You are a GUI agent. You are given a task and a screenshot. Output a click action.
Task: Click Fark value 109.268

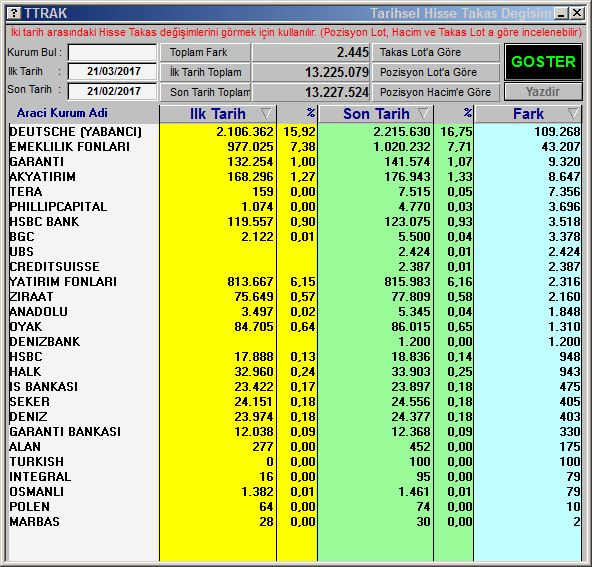(x=557, y=132)
